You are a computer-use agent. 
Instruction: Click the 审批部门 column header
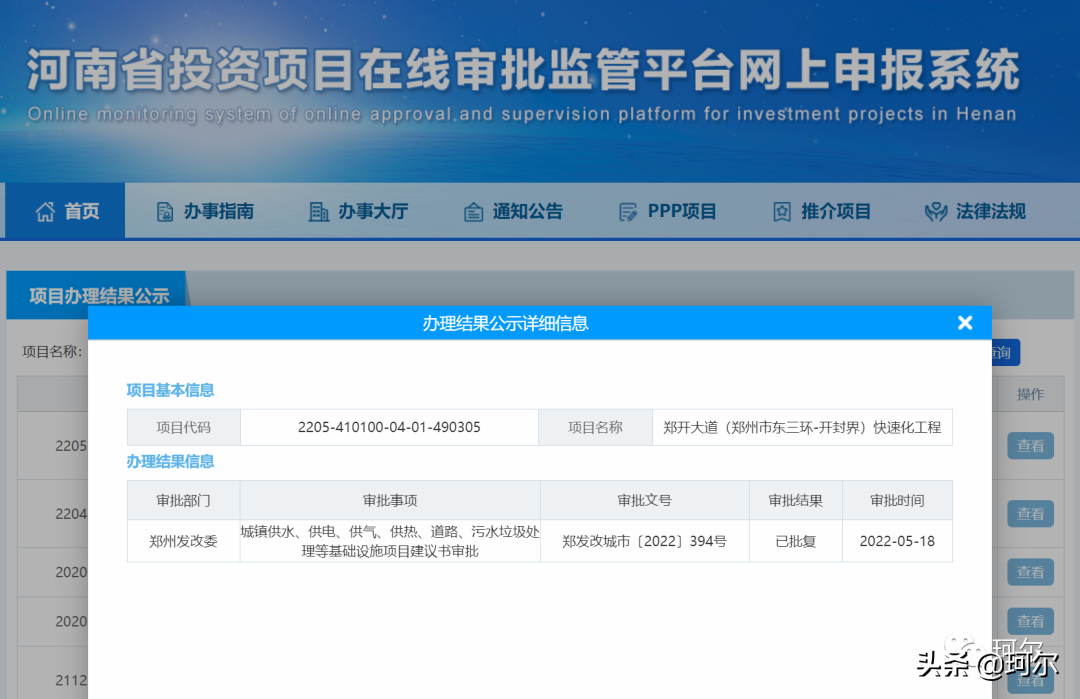pyautogui.click(x=183, y=501)
